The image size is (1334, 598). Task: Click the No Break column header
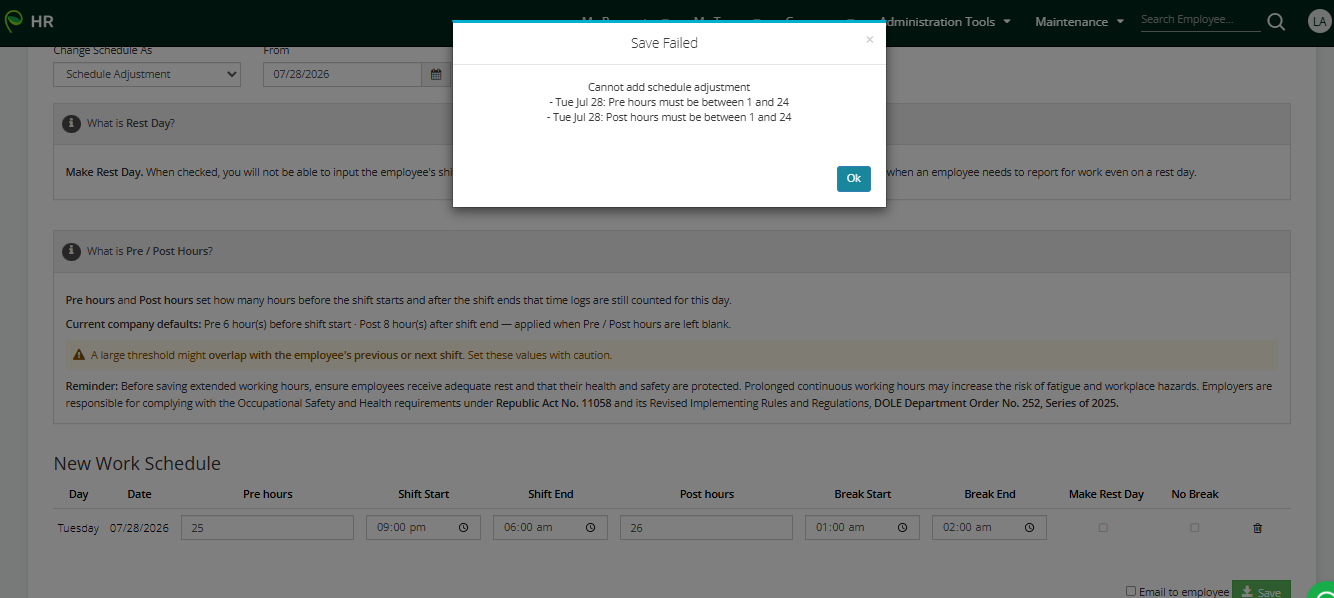pyautogui.click(x=1195, y=494)
